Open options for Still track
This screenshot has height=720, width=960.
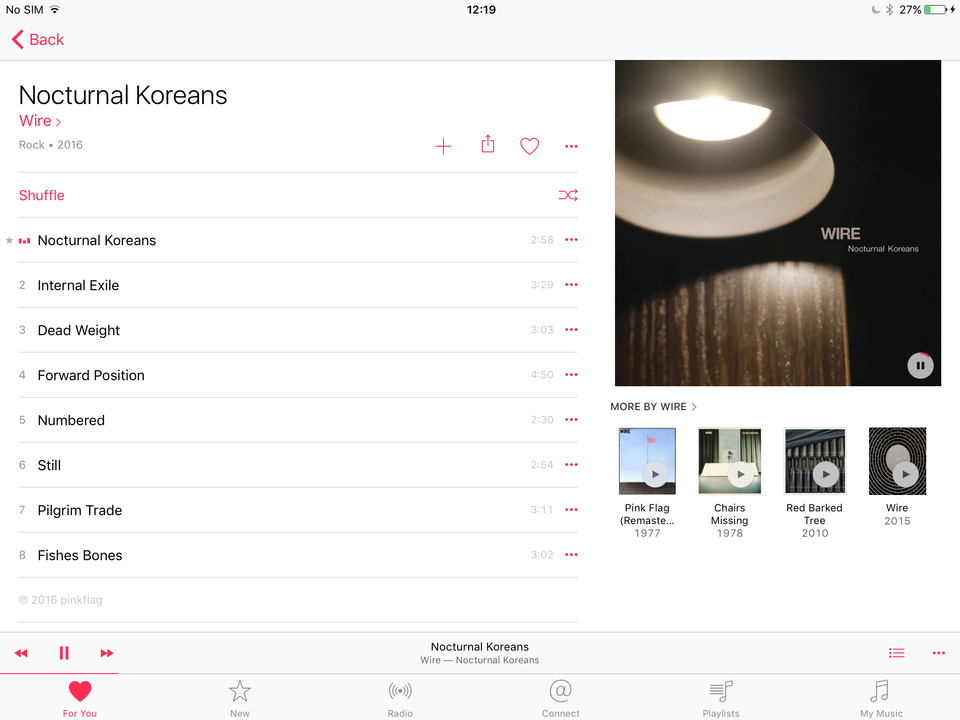click(571, 465)
